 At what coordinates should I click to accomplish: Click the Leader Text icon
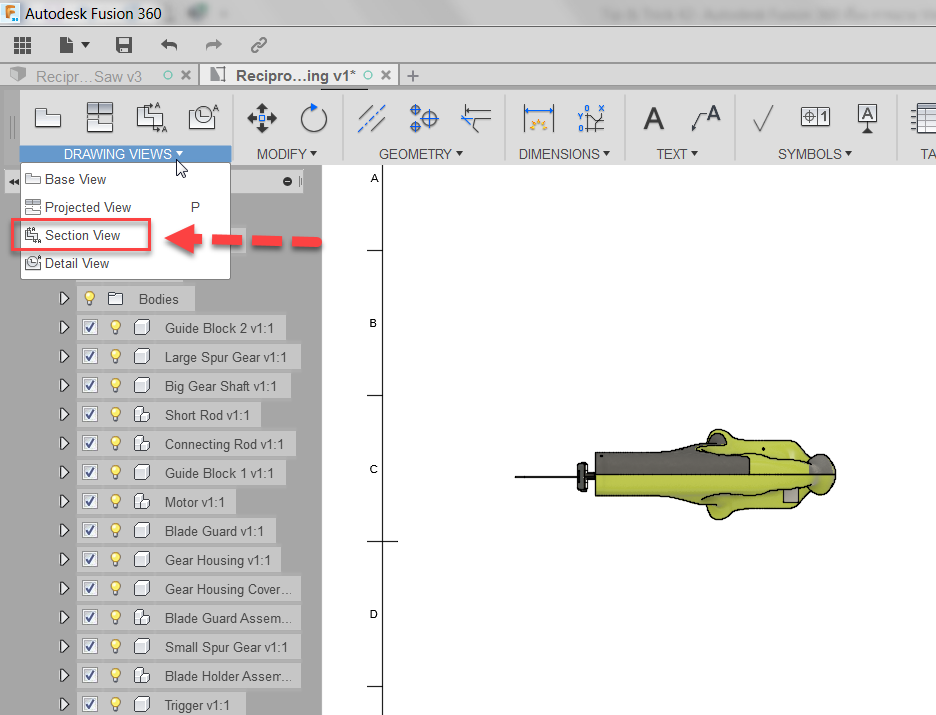coord(707,117)
